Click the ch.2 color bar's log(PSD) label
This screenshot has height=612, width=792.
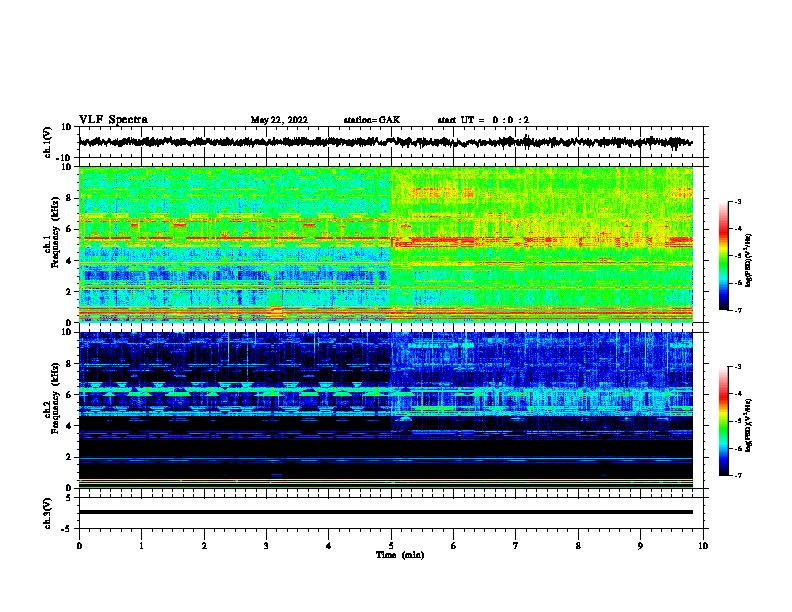tap(748, 425)
